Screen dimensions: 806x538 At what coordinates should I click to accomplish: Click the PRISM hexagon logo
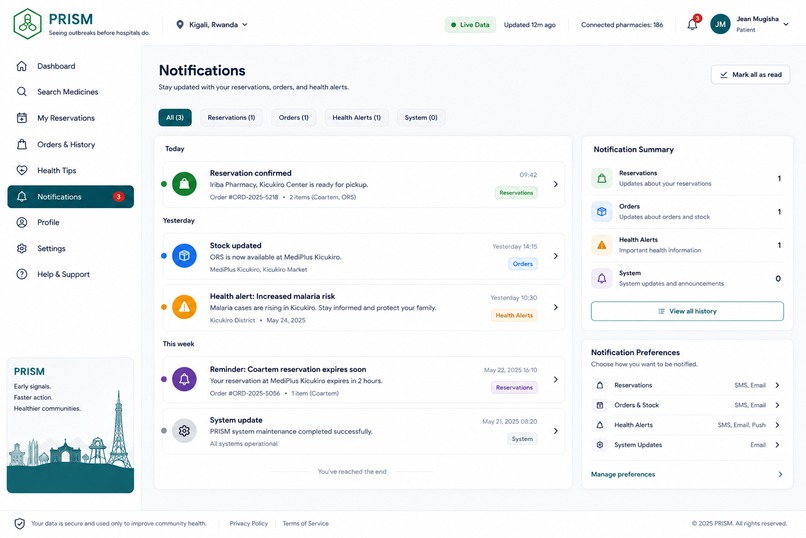pos(27,24)
